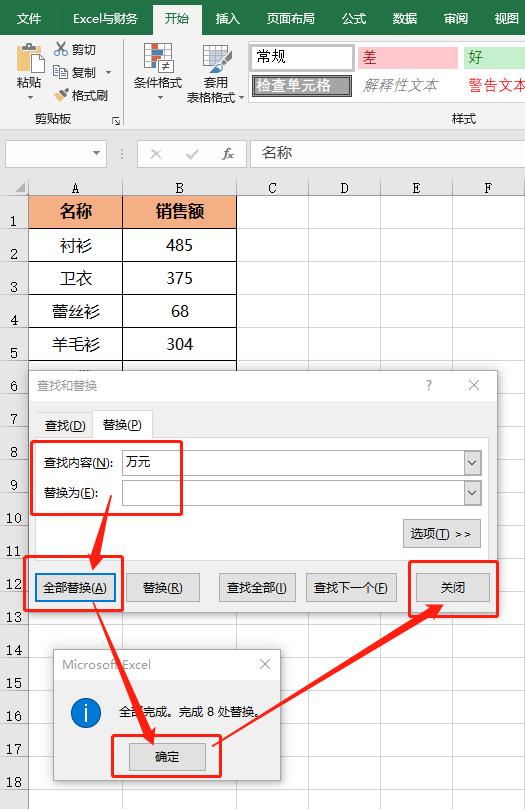525x809 pixels.
Task: Open clipboard pane launcher icon
Action: tap(116, 121)
